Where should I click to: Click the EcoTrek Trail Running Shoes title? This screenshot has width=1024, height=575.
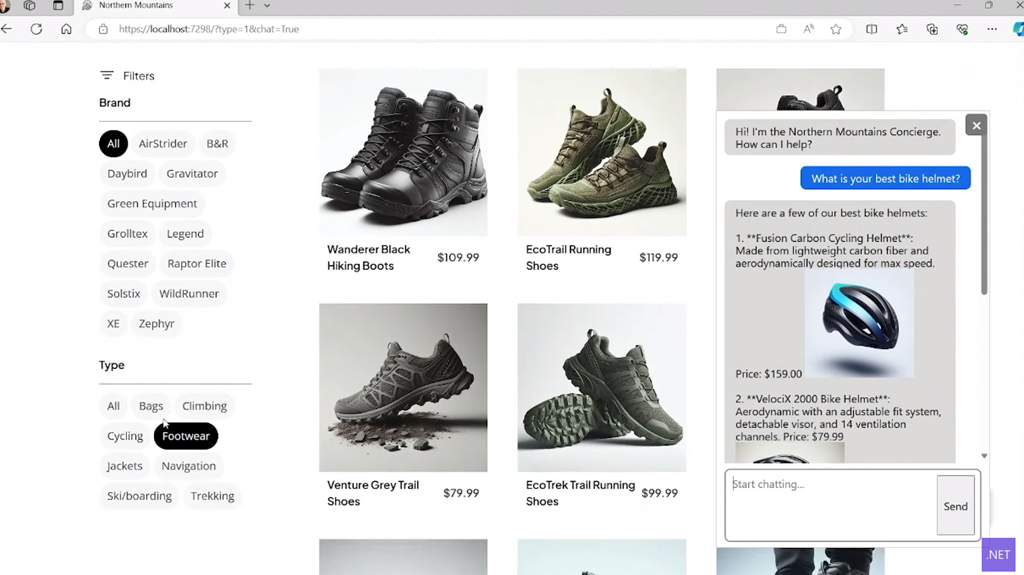pos(581,493)
